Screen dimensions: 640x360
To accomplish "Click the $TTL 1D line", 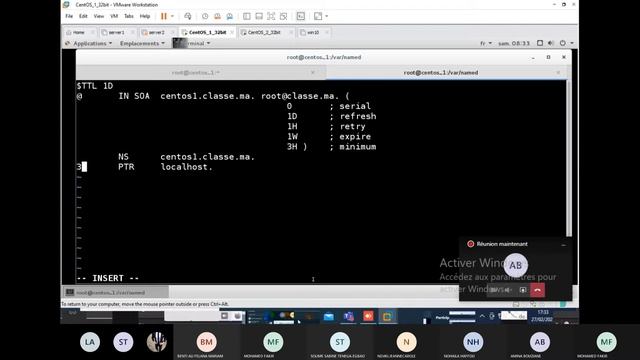I will coord(95,86).
